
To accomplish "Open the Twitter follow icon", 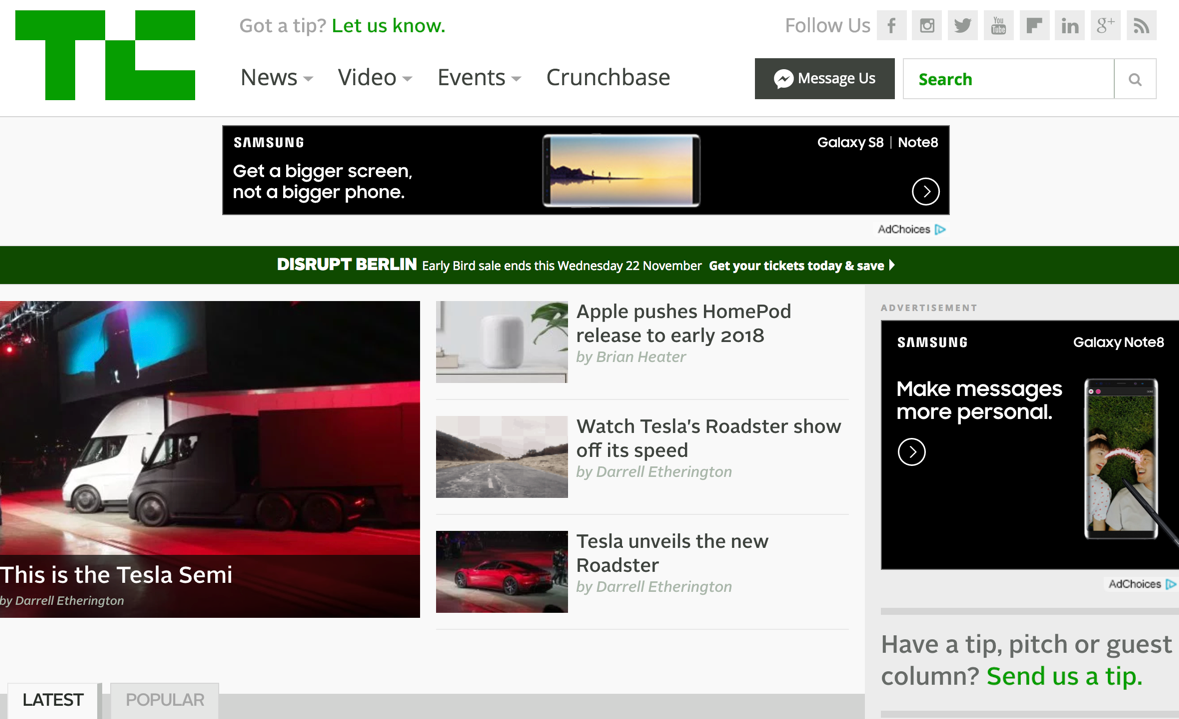I will 963,26.
